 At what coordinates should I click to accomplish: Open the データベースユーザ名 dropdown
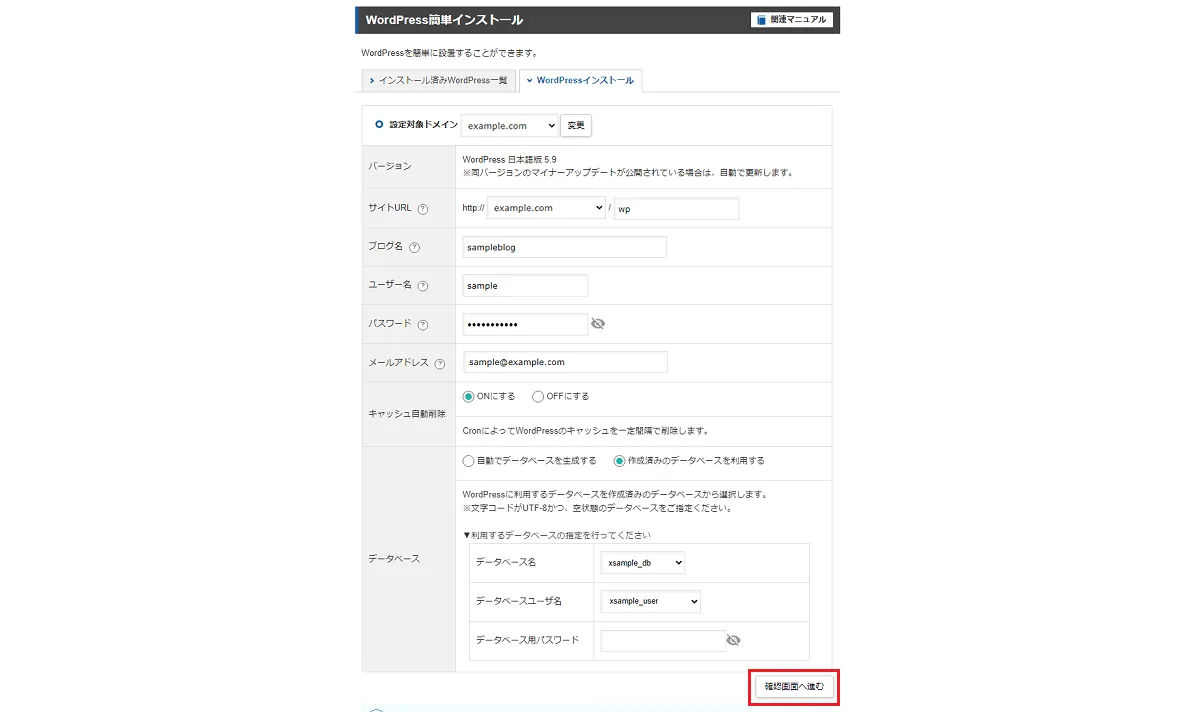(x=650, y=601)
